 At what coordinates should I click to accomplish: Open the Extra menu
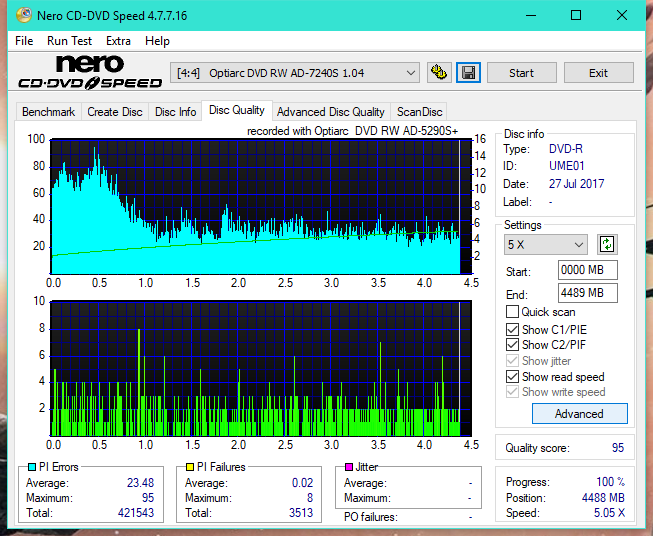[x=118, y=41]
